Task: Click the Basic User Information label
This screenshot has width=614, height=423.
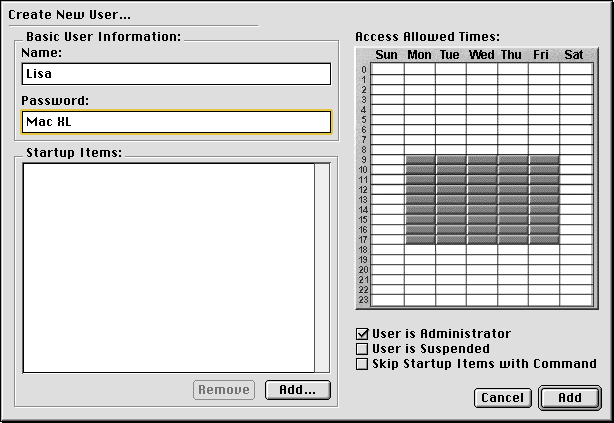Action: 104,36
